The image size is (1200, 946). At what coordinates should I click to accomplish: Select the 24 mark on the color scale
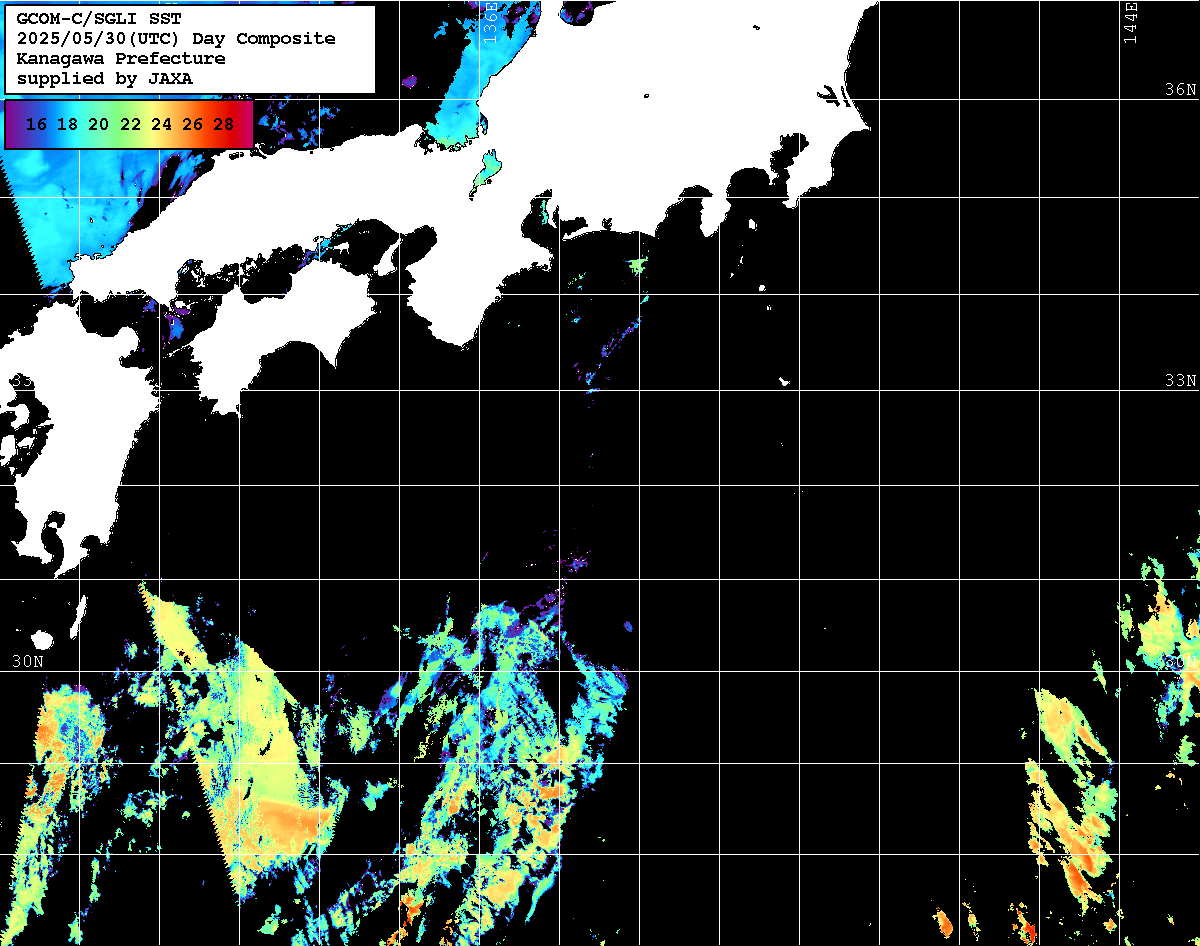click(x=161, y=125)
